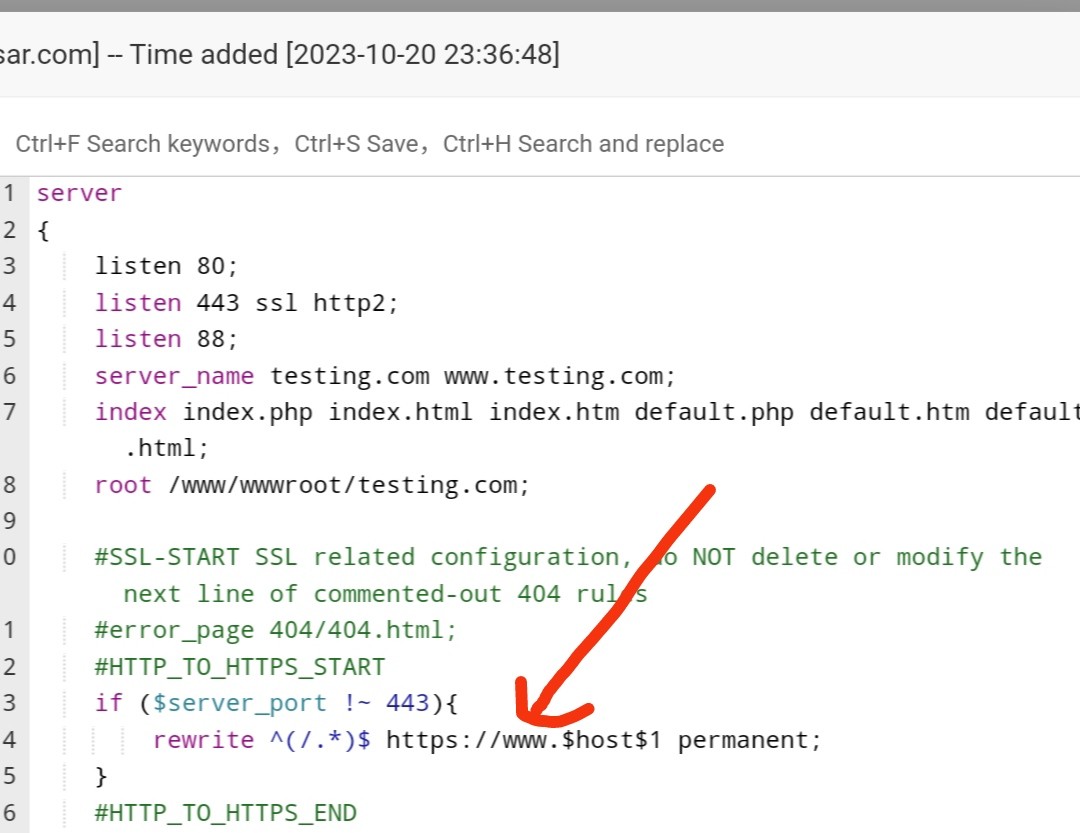The width and height of the screenshot is (1080, 833).
Task: Click 'default.php' in the index line
Action: click(714, 412)
